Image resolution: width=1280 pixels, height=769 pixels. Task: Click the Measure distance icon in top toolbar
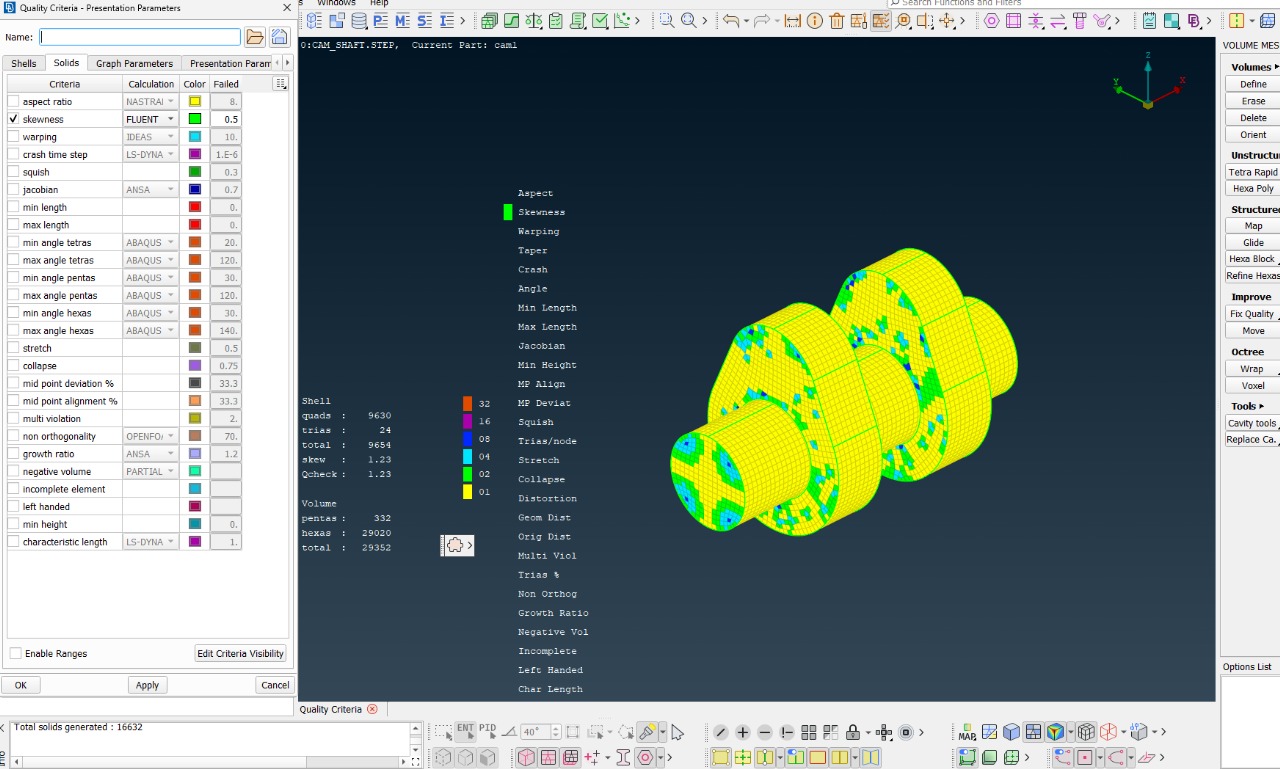coord(793,20)
